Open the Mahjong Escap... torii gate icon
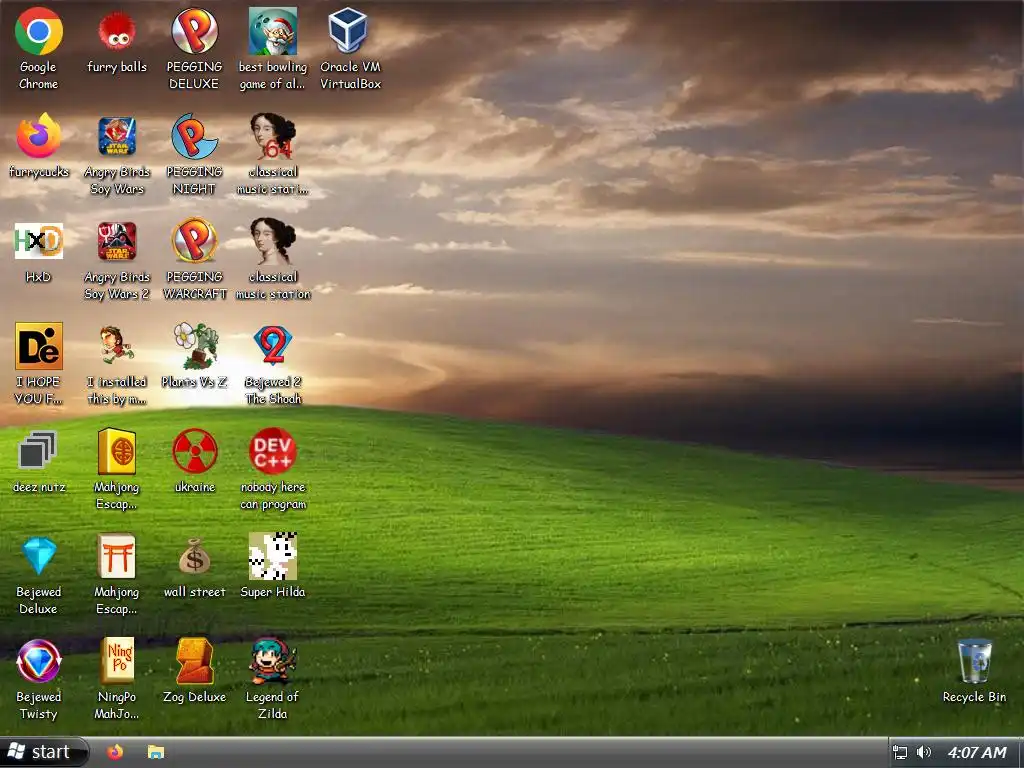This screenshot has width=1024, height=768. [117, 556]
